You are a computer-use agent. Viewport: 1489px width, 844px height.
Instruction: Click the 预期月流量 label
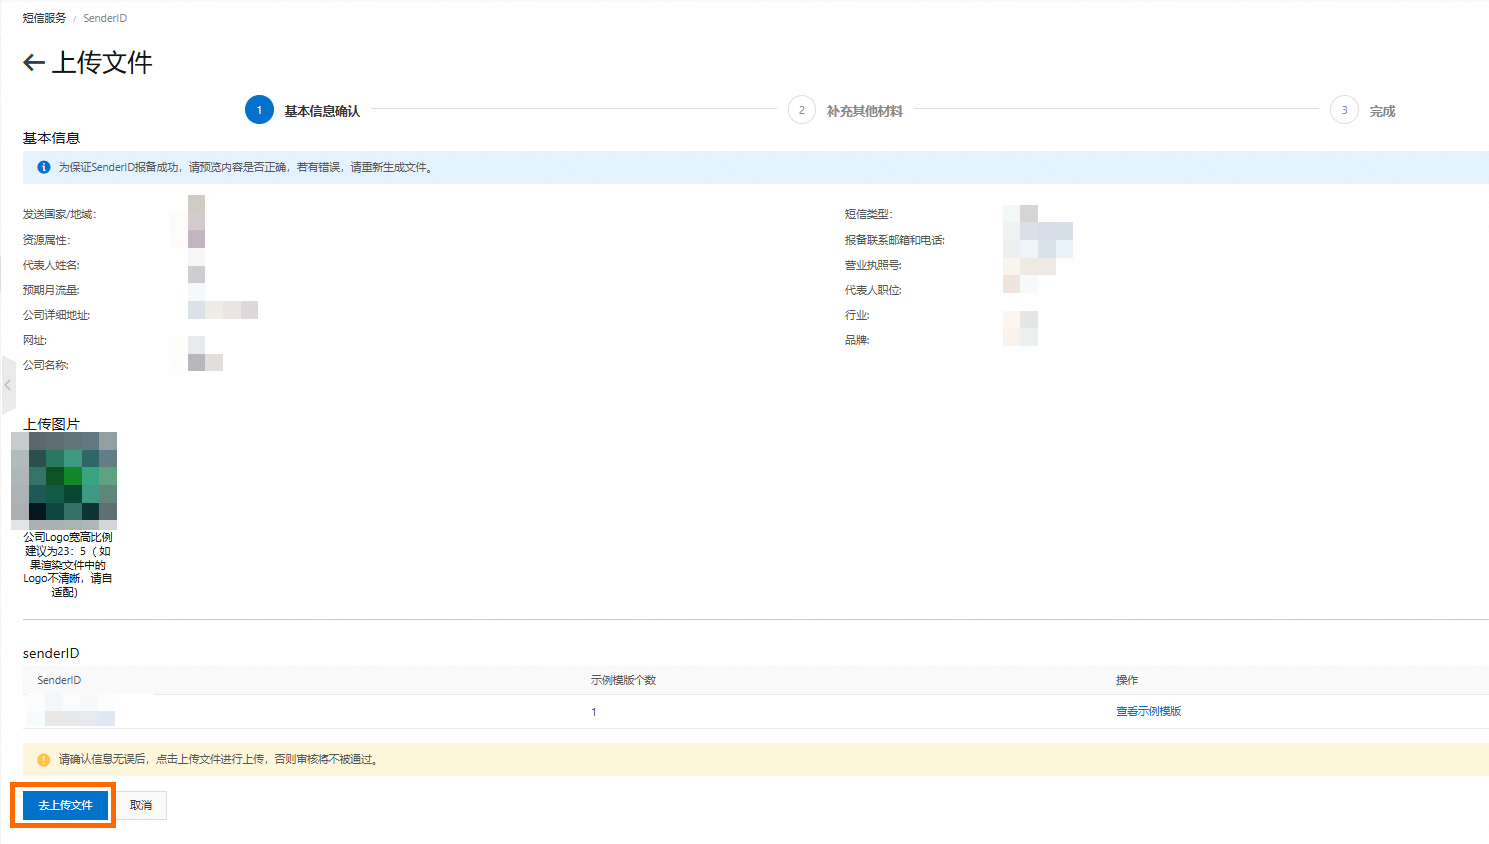click(x=51, y=290)
